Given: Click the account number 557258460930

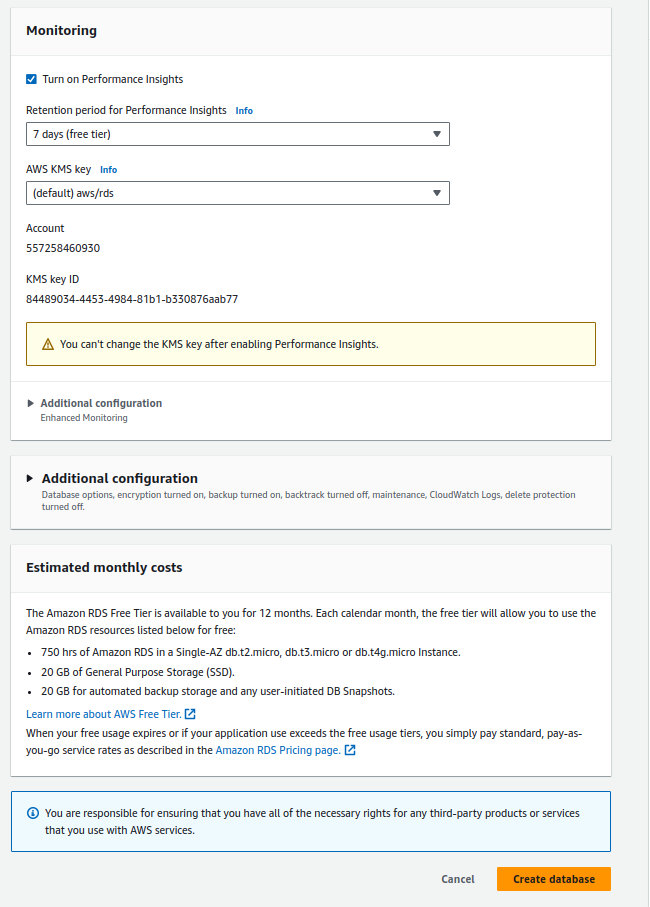Looking at the screenshot, I should [x=63, y=248].
